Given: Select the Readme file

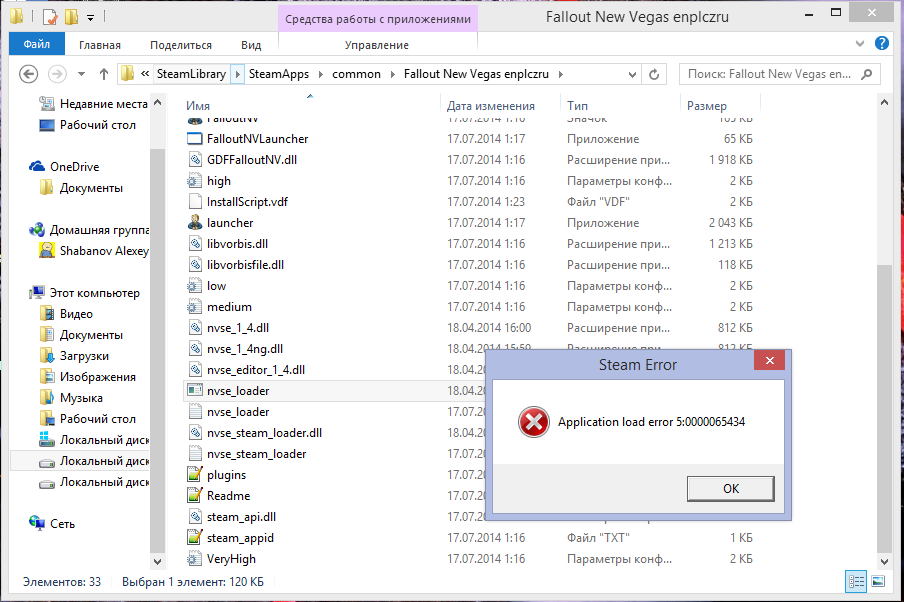Looking at the screenshot, I should click(228, 496).
